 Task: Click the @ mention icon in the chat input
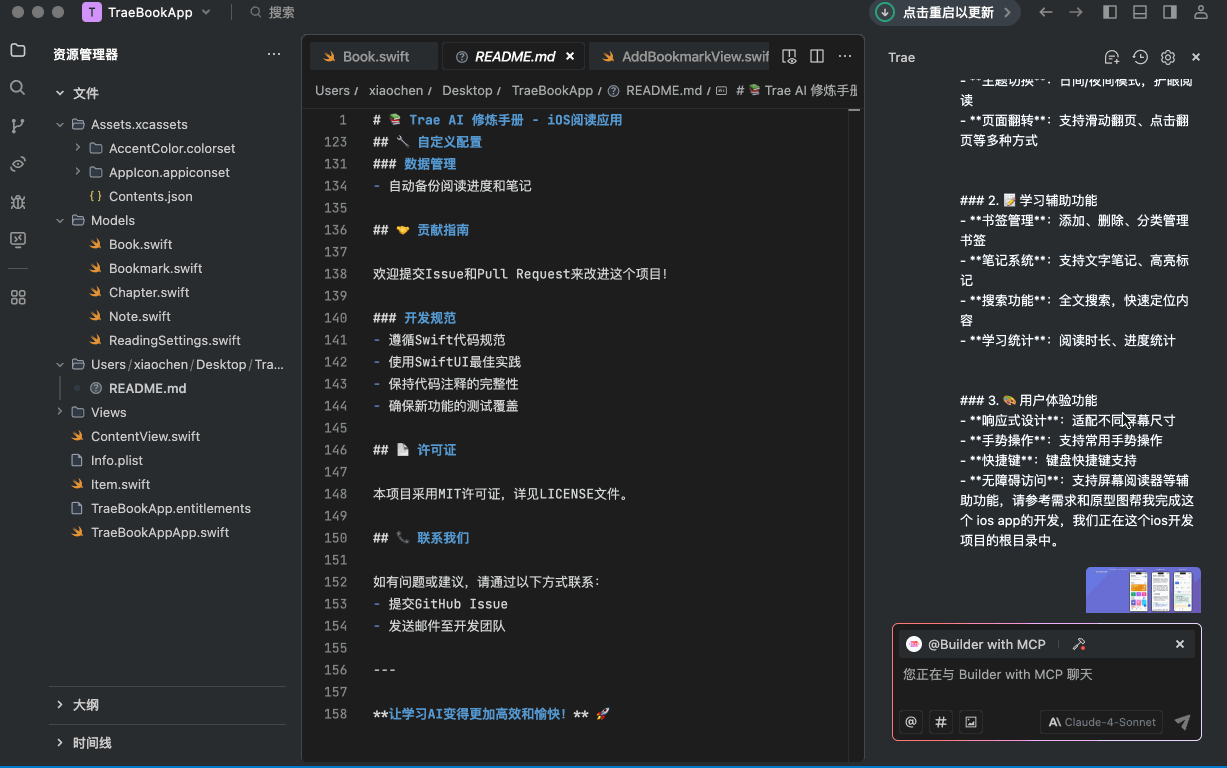coord(910,721)
